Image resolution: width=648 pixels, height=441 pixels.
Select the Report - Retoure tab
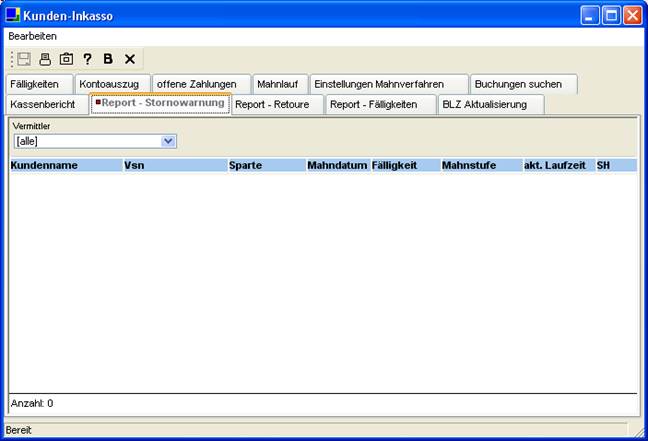(x=278, y=104)
